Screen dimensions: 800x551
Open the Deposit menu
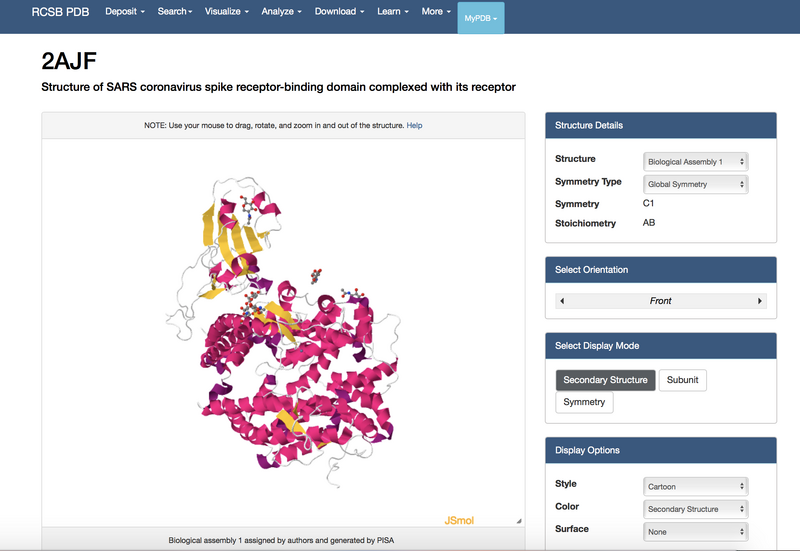[125, 12]
